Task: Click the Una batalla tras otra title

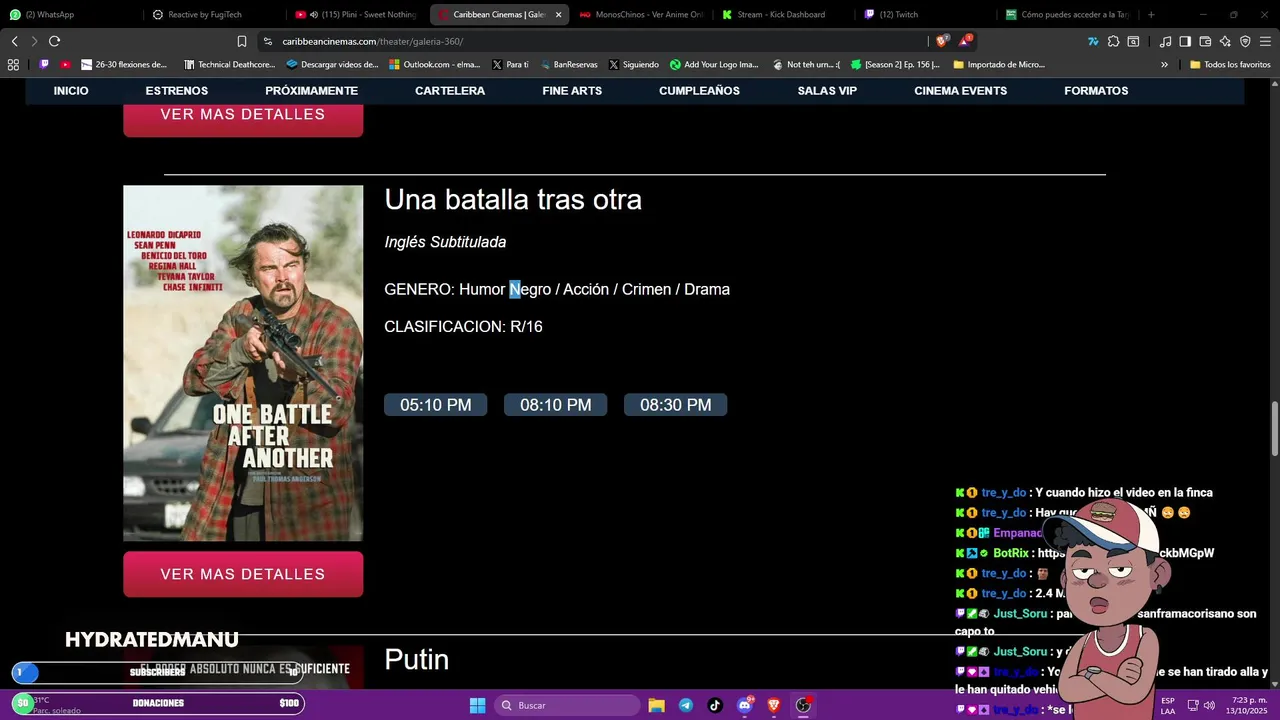Action: (513, 200)
